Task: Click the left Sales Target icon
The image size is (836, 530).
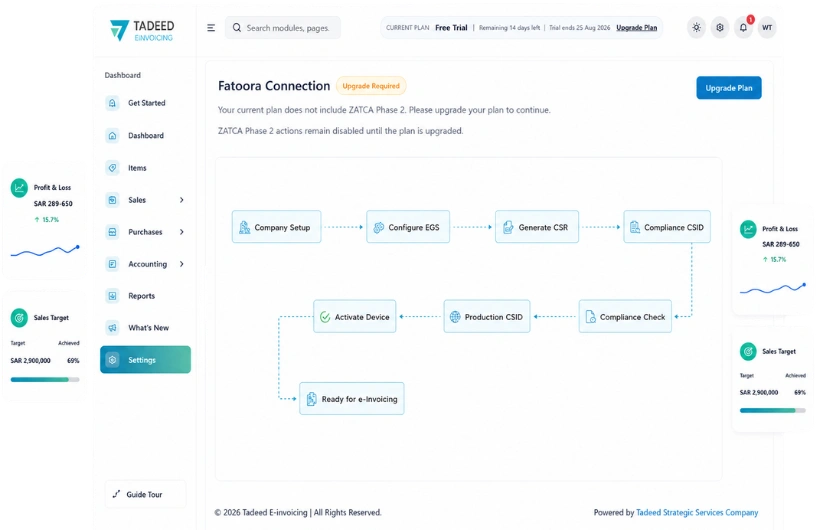Action: 19,318
